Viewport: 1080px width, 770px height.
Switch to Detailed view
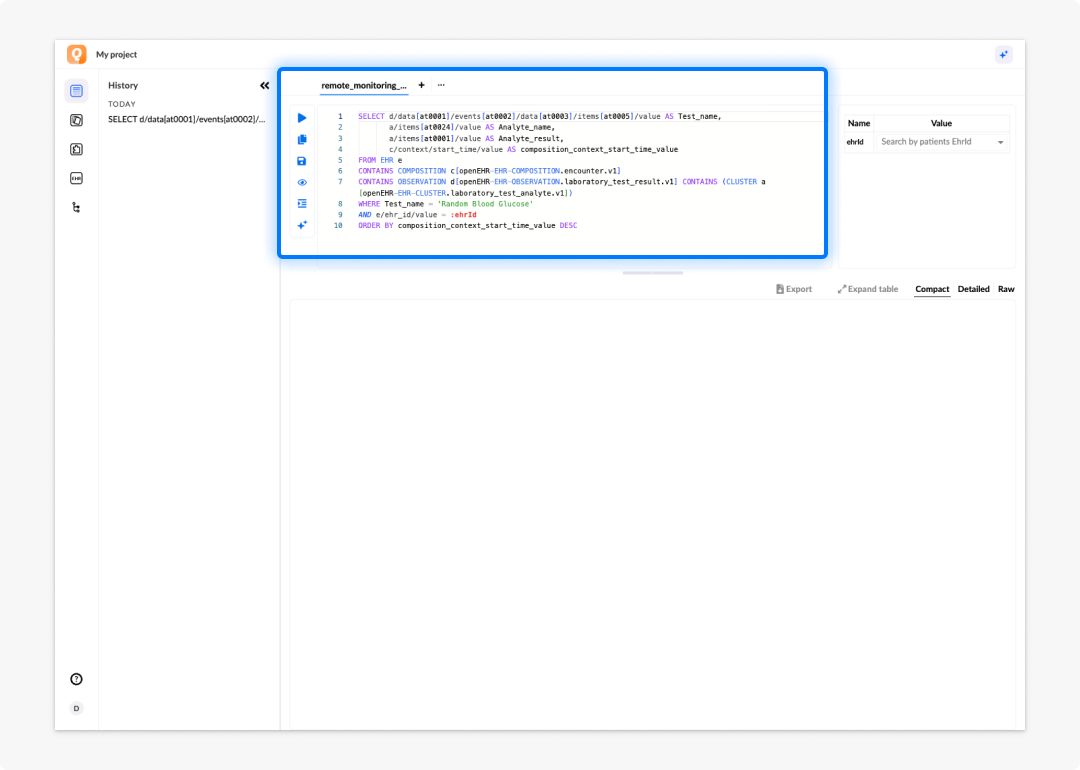(973, 289)
